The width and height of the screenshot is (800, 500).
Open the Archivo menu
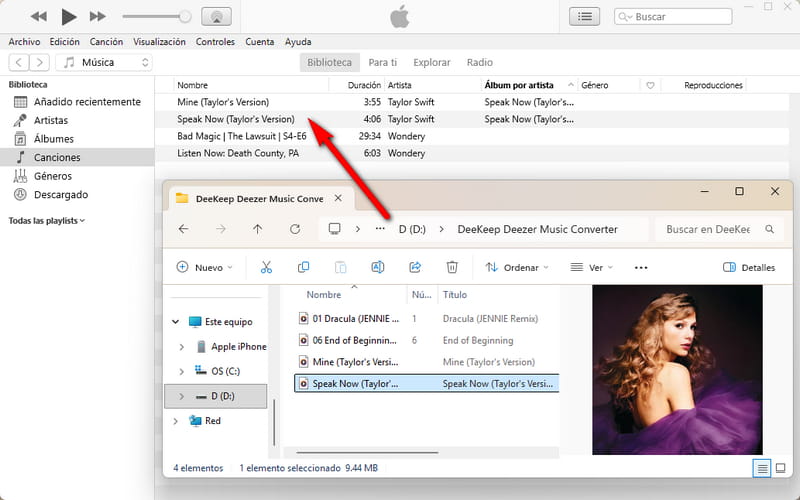[x=24, y=42]
